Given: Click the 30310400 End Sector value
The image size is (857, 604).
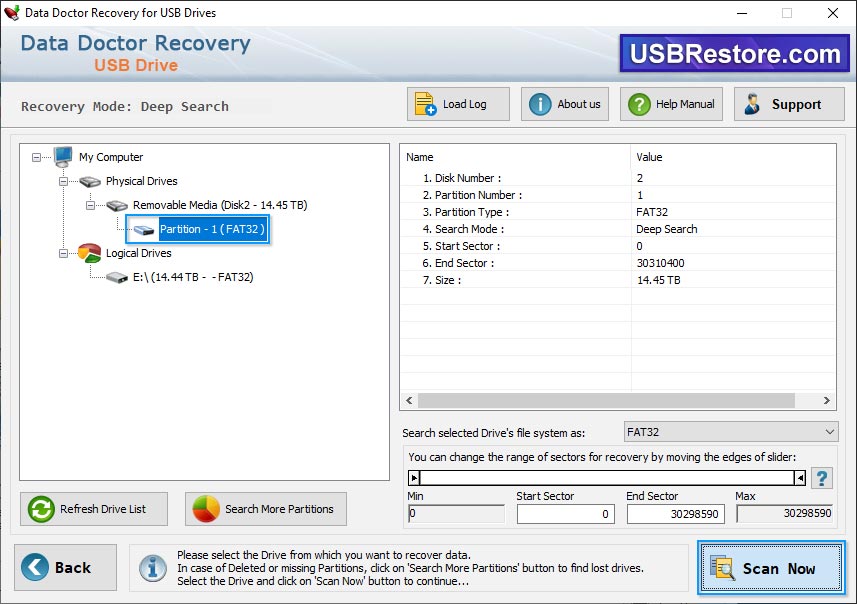Looking at the screenshot, I should (660, 263).
